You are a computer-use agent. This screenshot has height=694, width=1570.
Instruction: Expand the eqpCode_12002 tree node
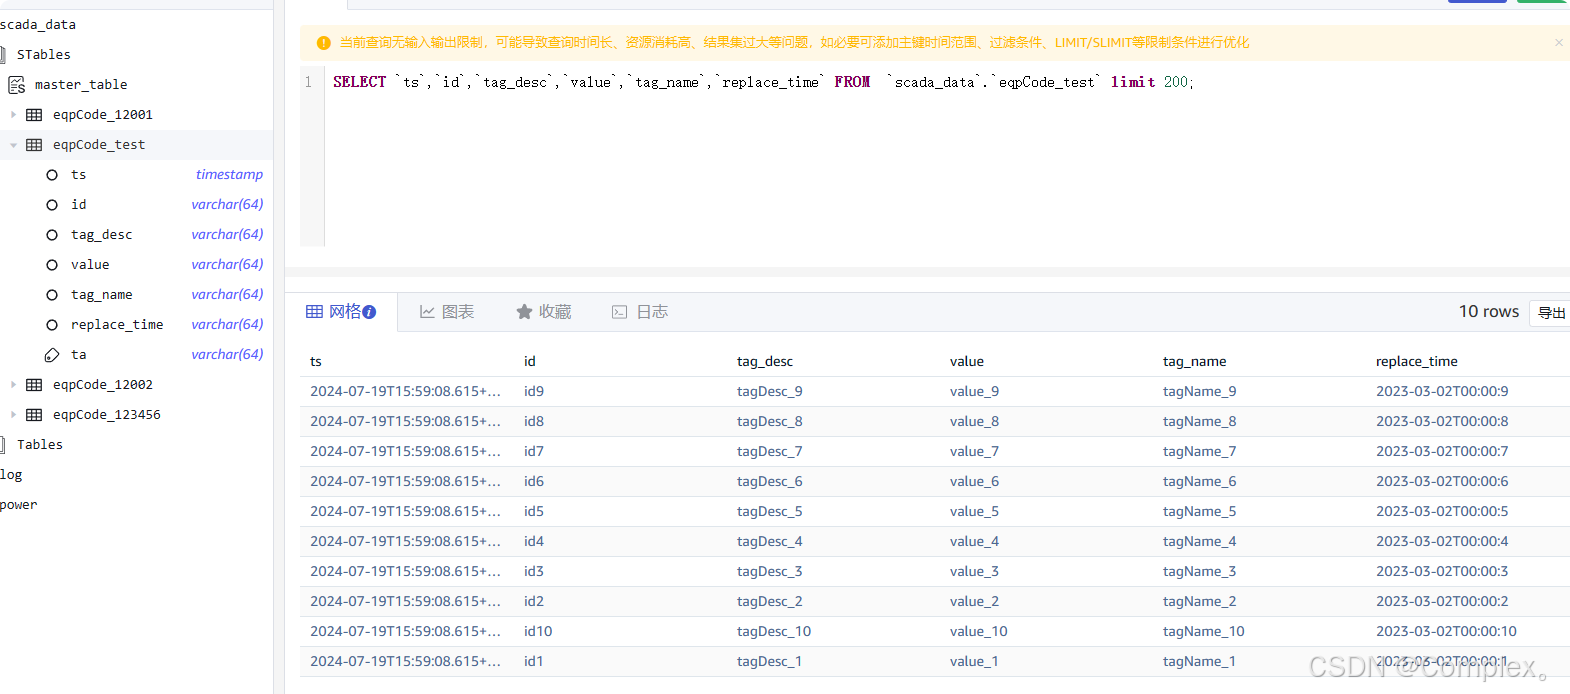13,385
